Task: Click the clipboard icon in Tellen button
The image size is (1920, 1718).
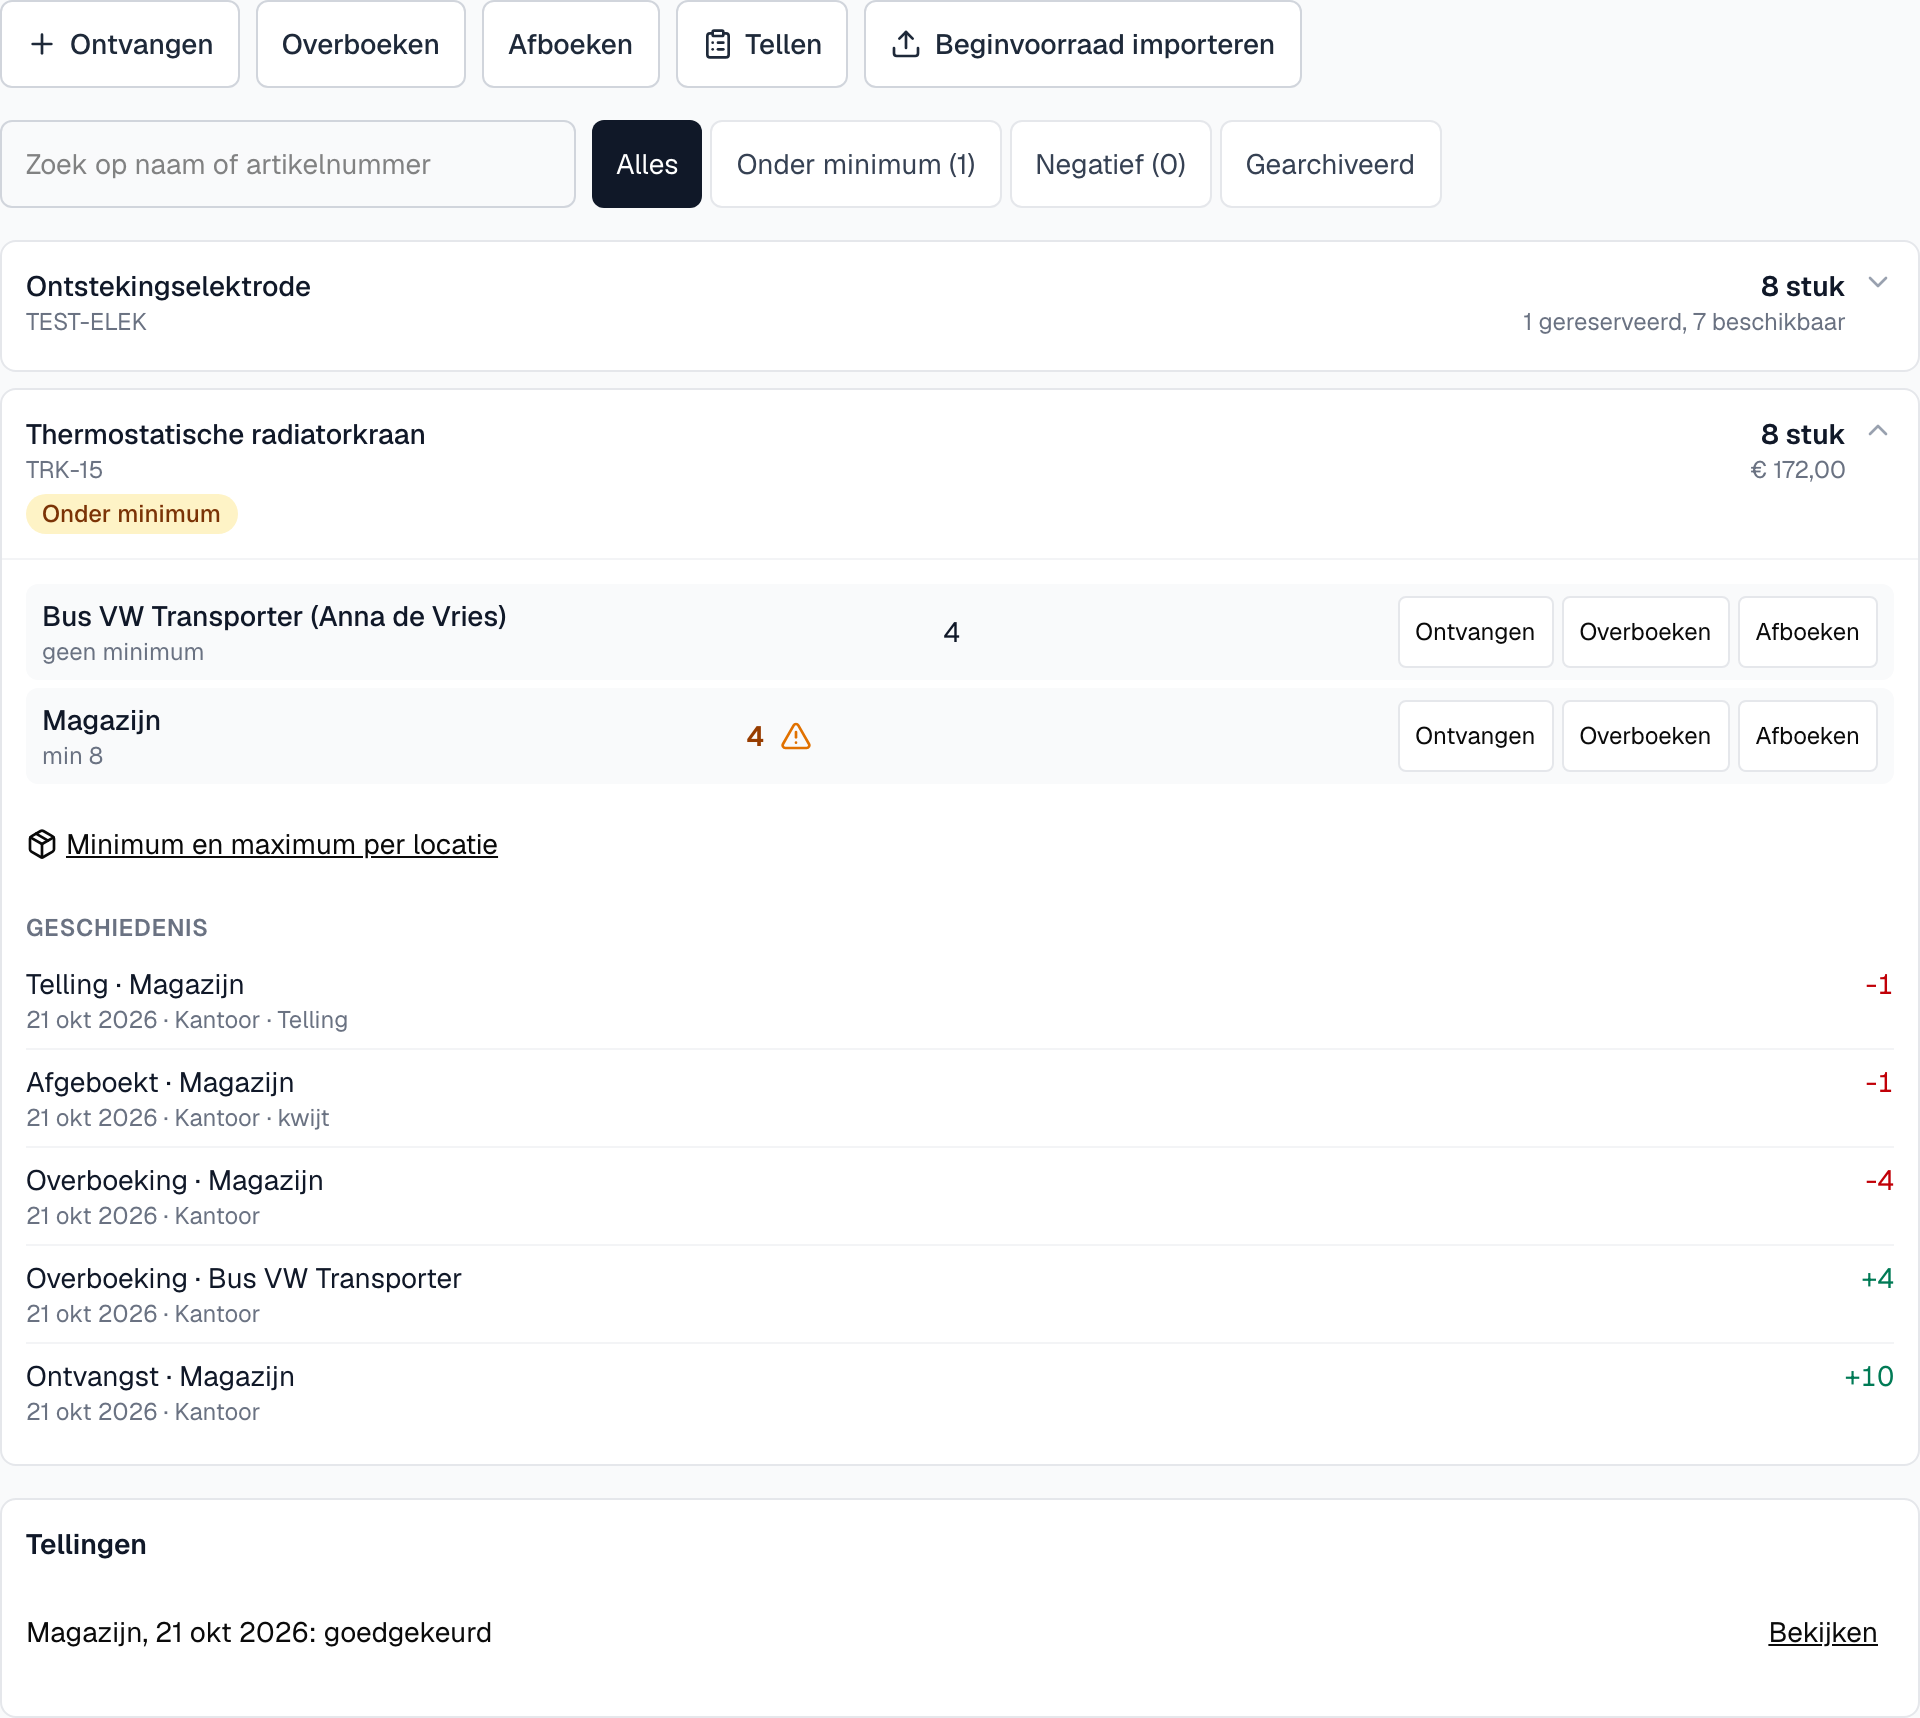Action: tap(718, 44)
